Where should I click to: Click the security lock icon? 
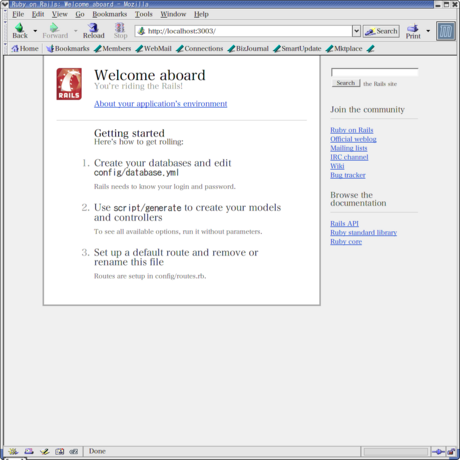(x=451, y=452)
